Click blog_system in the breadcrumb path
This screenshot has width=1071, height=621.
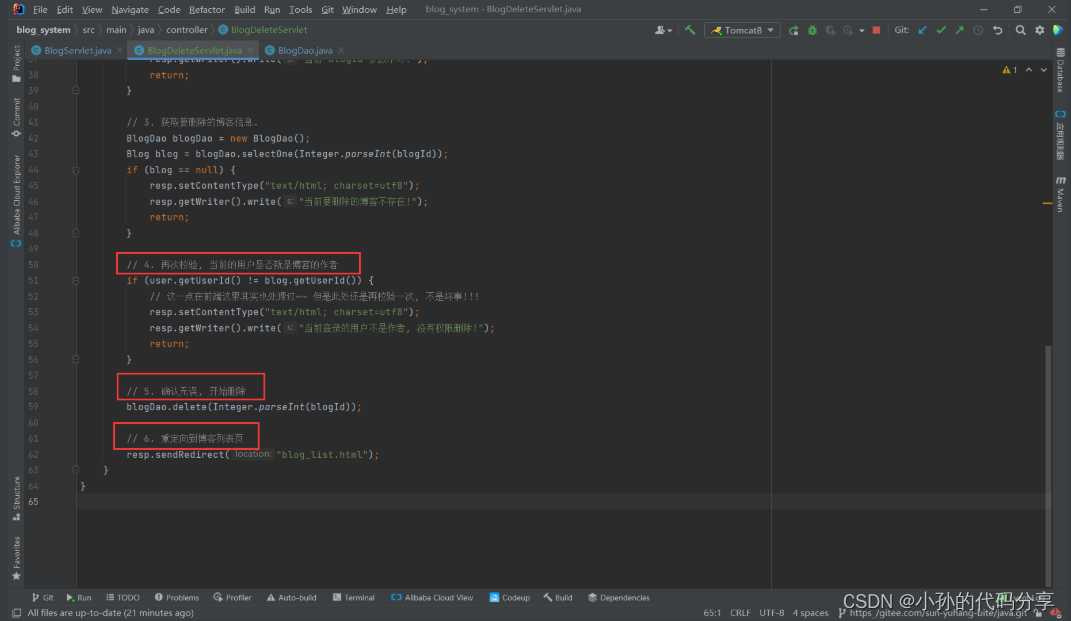tap(43, 30)
